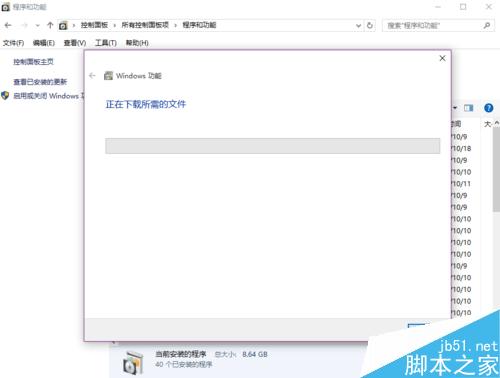Close the Windows 功能 dialog

(x=442, y=58)
